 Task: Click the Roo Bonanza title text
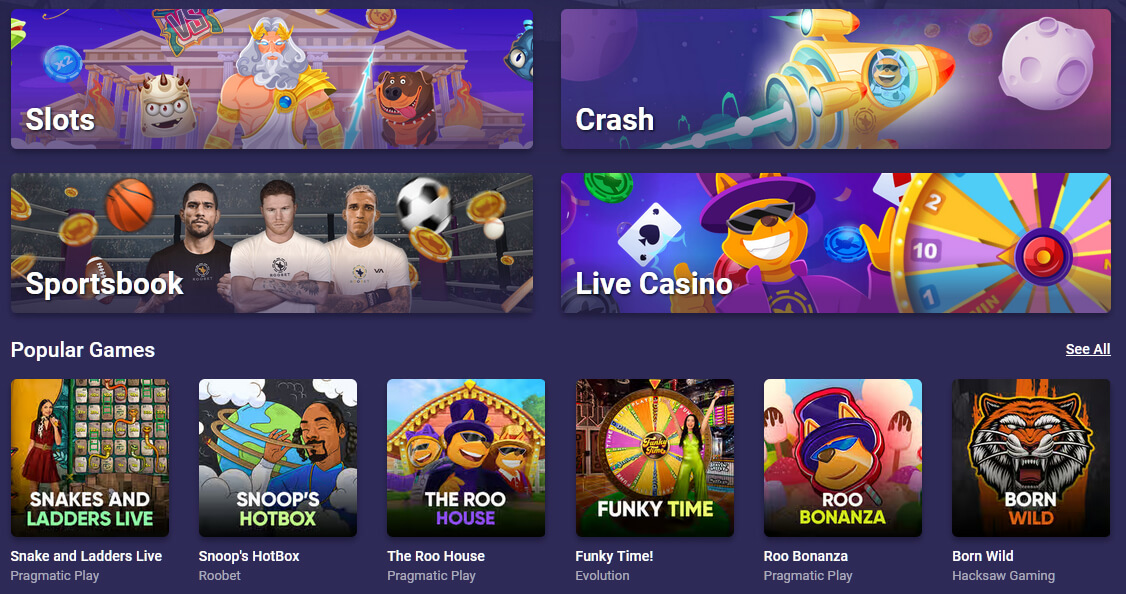806,556
